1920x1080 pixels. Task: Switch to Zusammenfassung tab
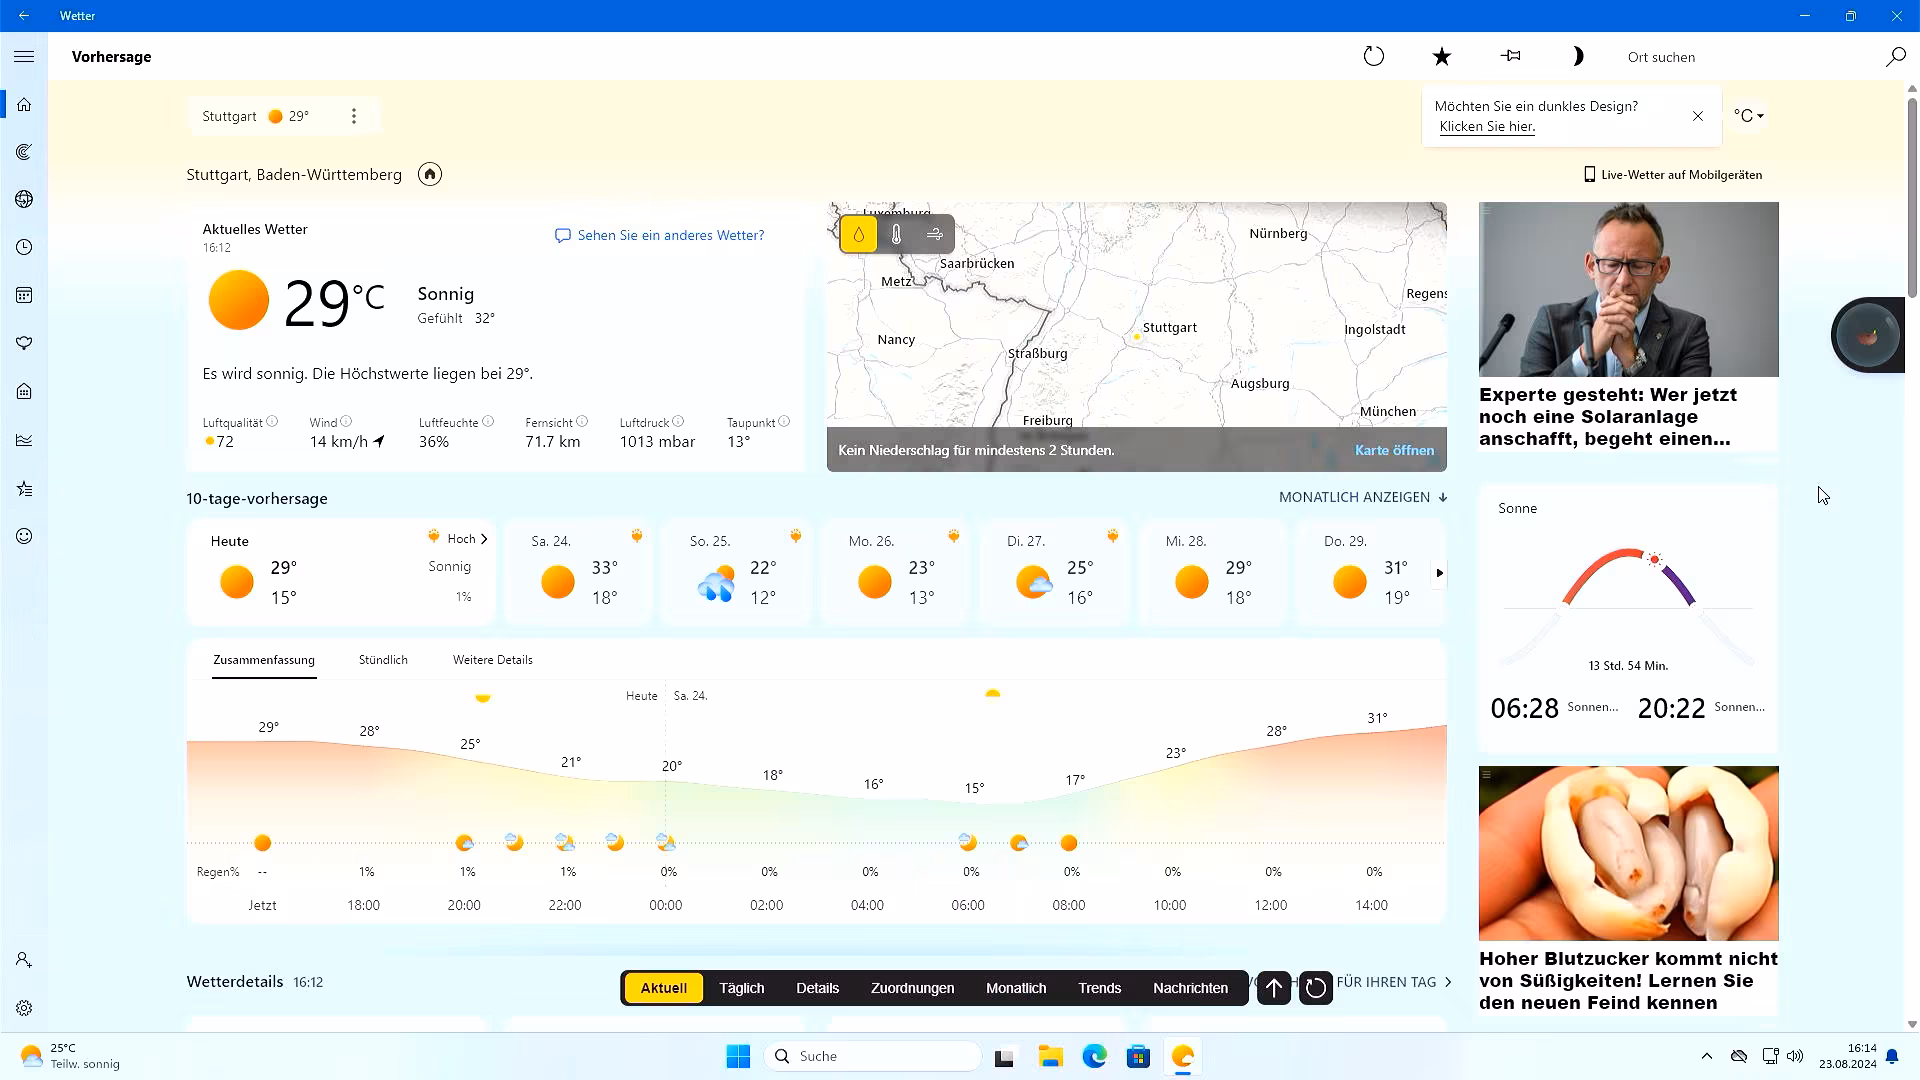tap(264, 660)
